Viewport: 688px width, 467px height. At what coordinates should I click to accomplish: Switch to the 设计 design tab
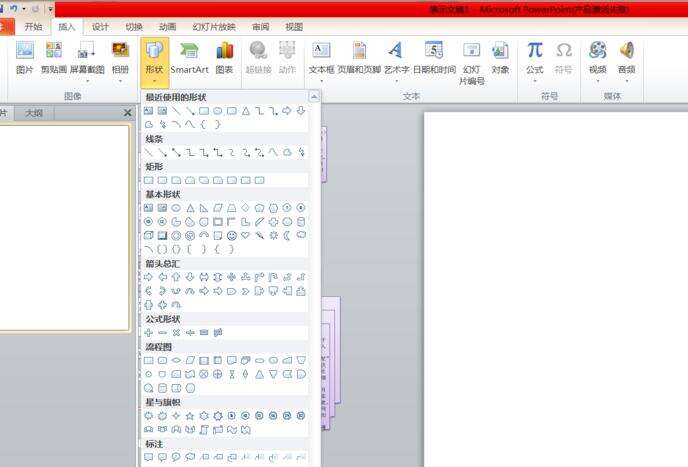[x=100, y=27]
